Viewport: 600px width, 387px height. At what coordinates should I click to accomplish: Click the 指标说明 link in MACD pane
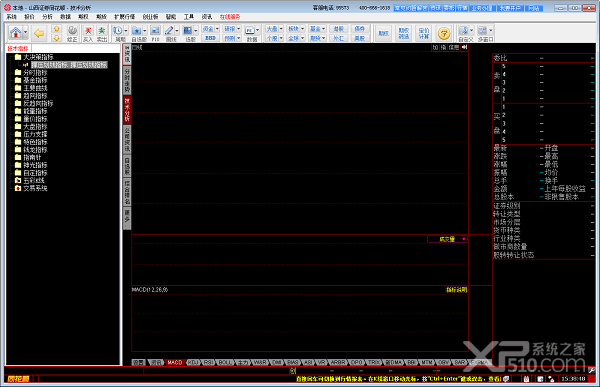click(x=457, y=290)
